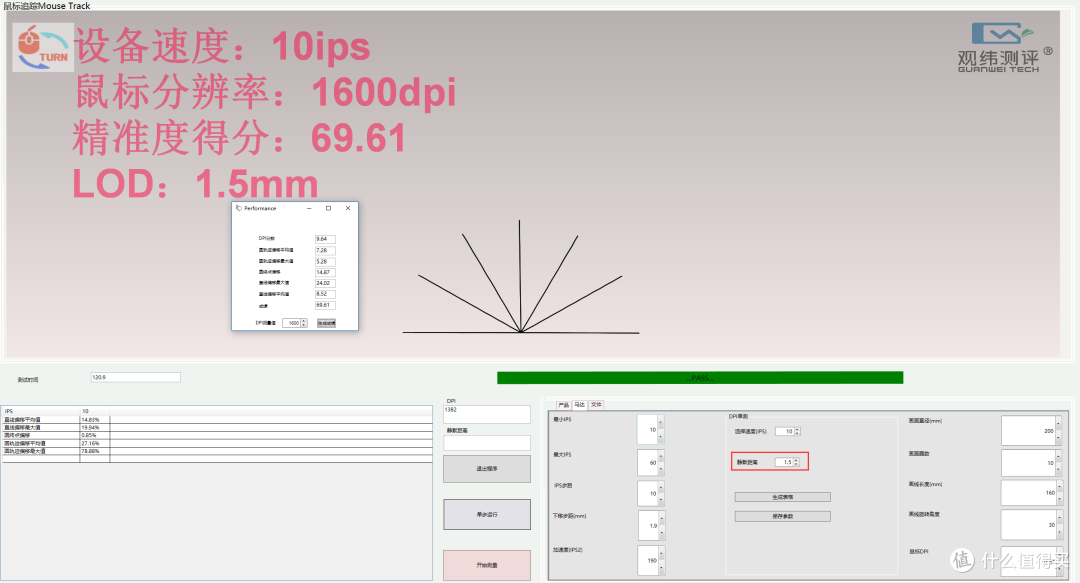
Task: Maximize the Performance window
Action: [x=328, y=208]
